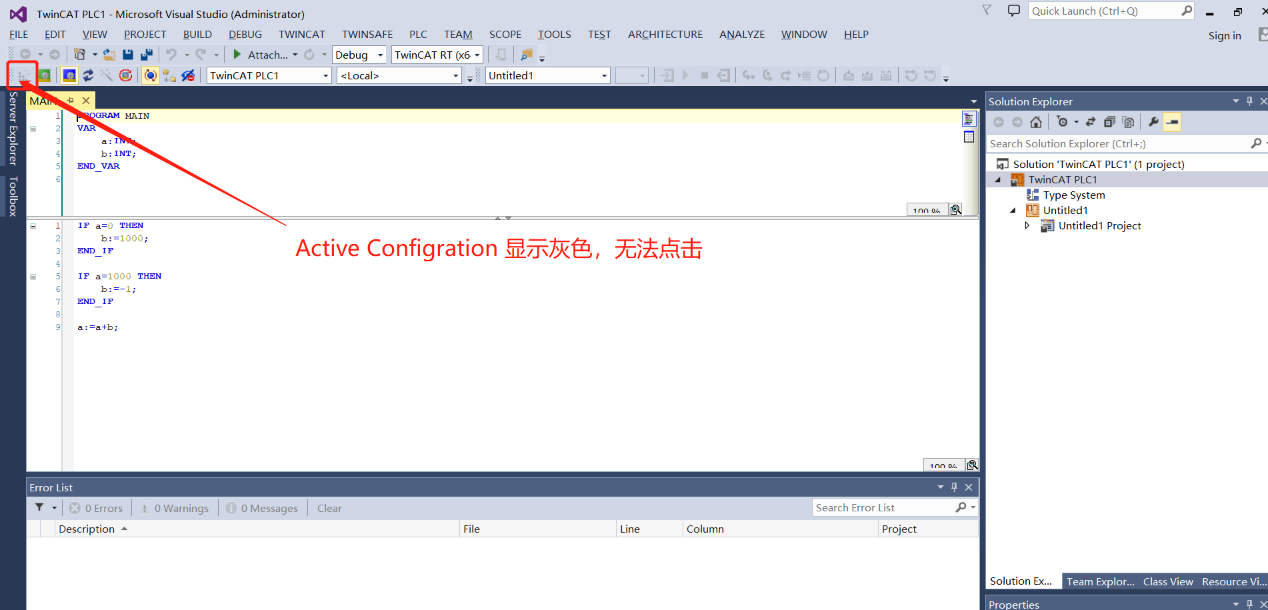The image size is (1268, 610).
Task: Switch to the Team Explorer tab
Action: pos(1100,581)
